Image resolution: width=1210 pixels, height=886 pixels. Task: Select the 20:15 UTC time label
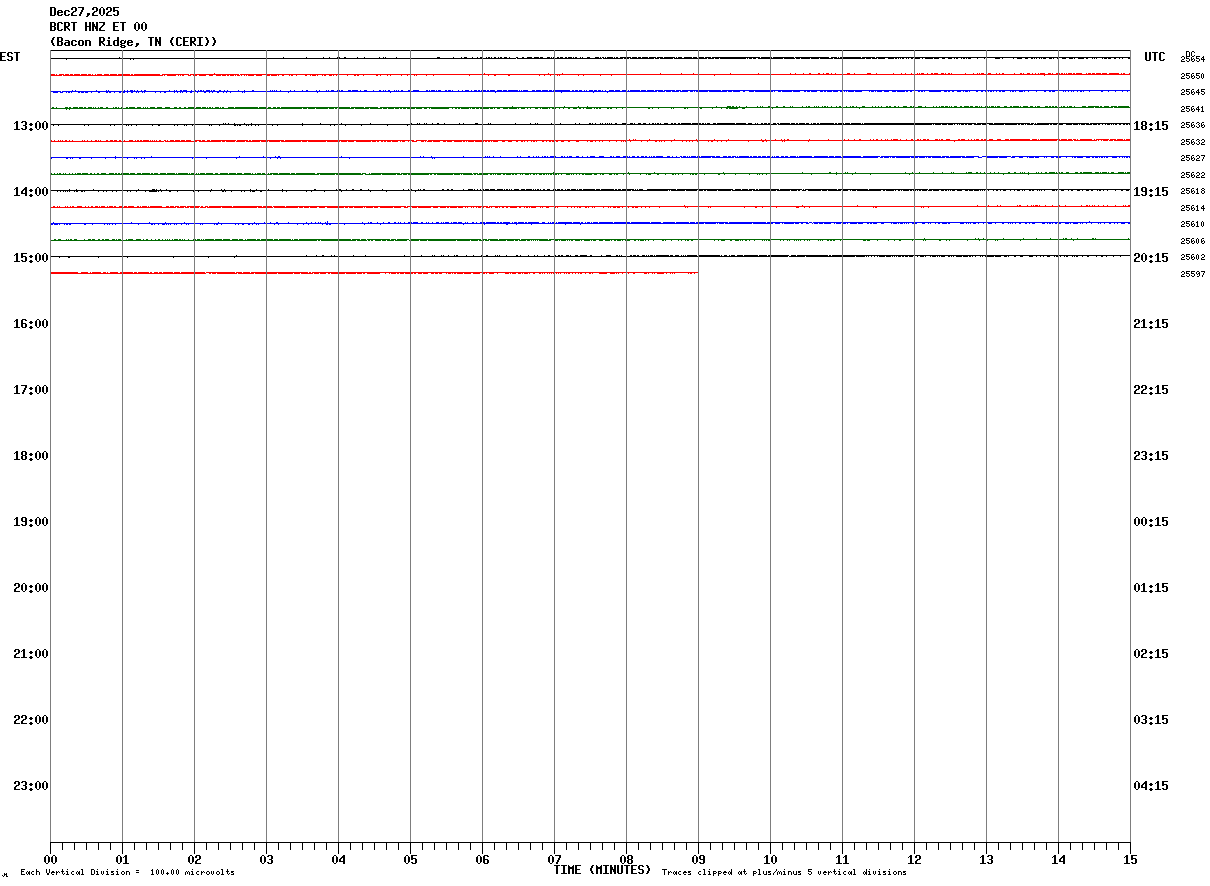(1151, 257)
